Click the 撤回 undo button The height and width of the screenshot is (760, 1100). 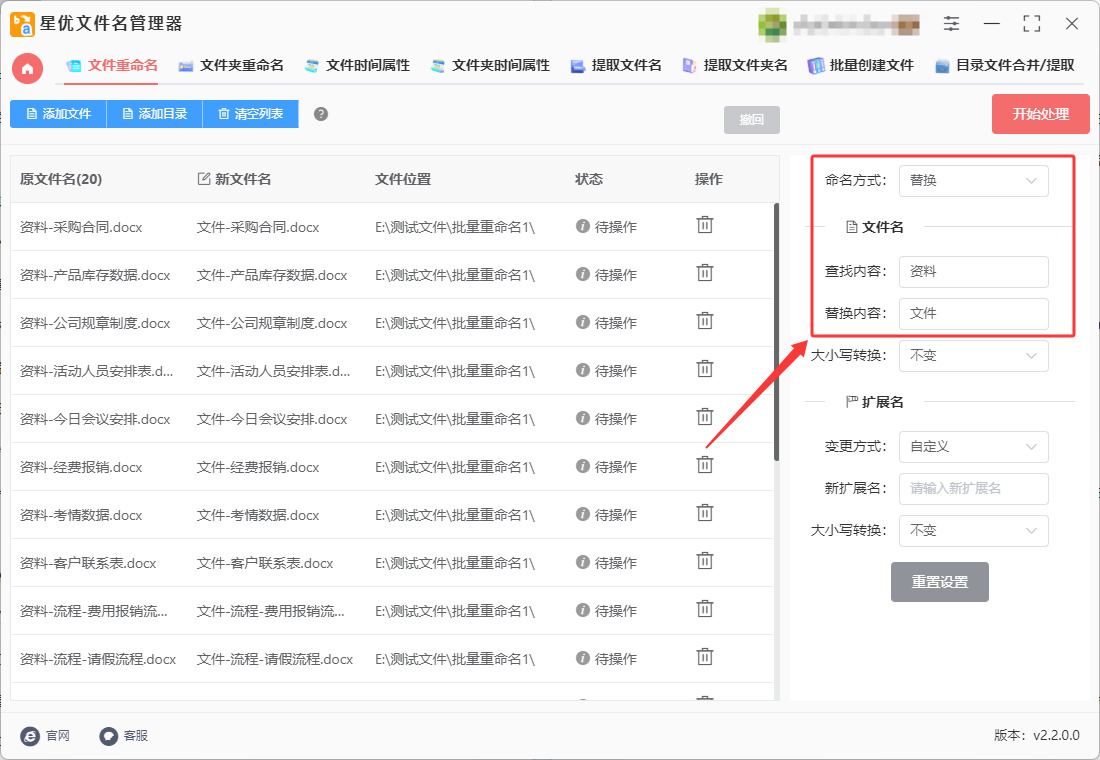751,120
